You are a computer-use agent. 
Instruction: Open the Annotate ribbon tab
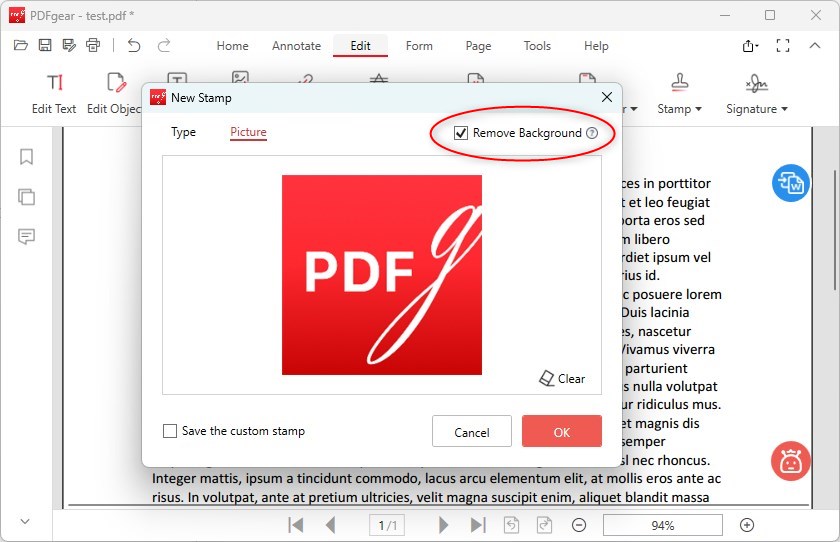(x=296, y=46)
